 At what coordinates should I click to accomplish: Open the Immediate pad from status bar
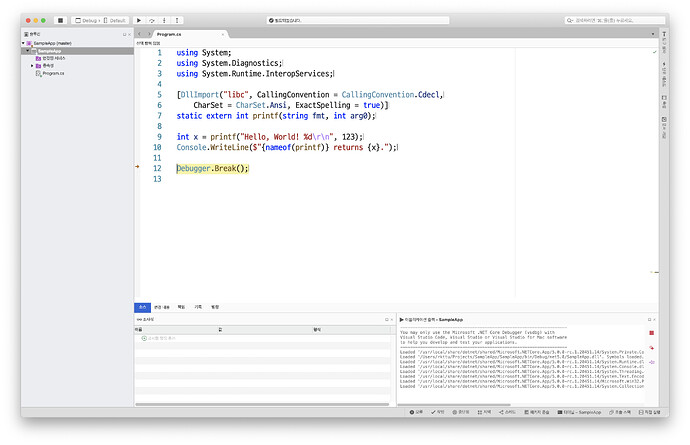point(650,412)
